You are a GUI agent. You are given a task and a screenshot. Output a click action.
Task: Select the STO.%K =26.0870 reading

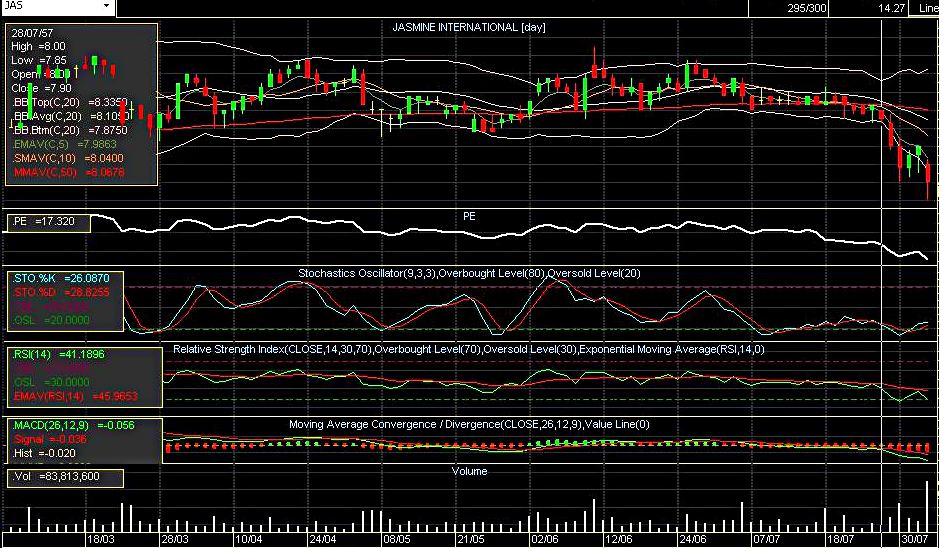(x=62, y=278)
